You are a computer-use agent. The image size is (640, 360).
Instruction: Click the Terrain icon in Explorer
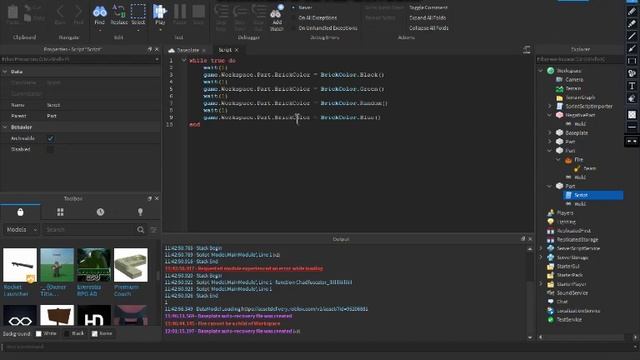pos(560,89)
